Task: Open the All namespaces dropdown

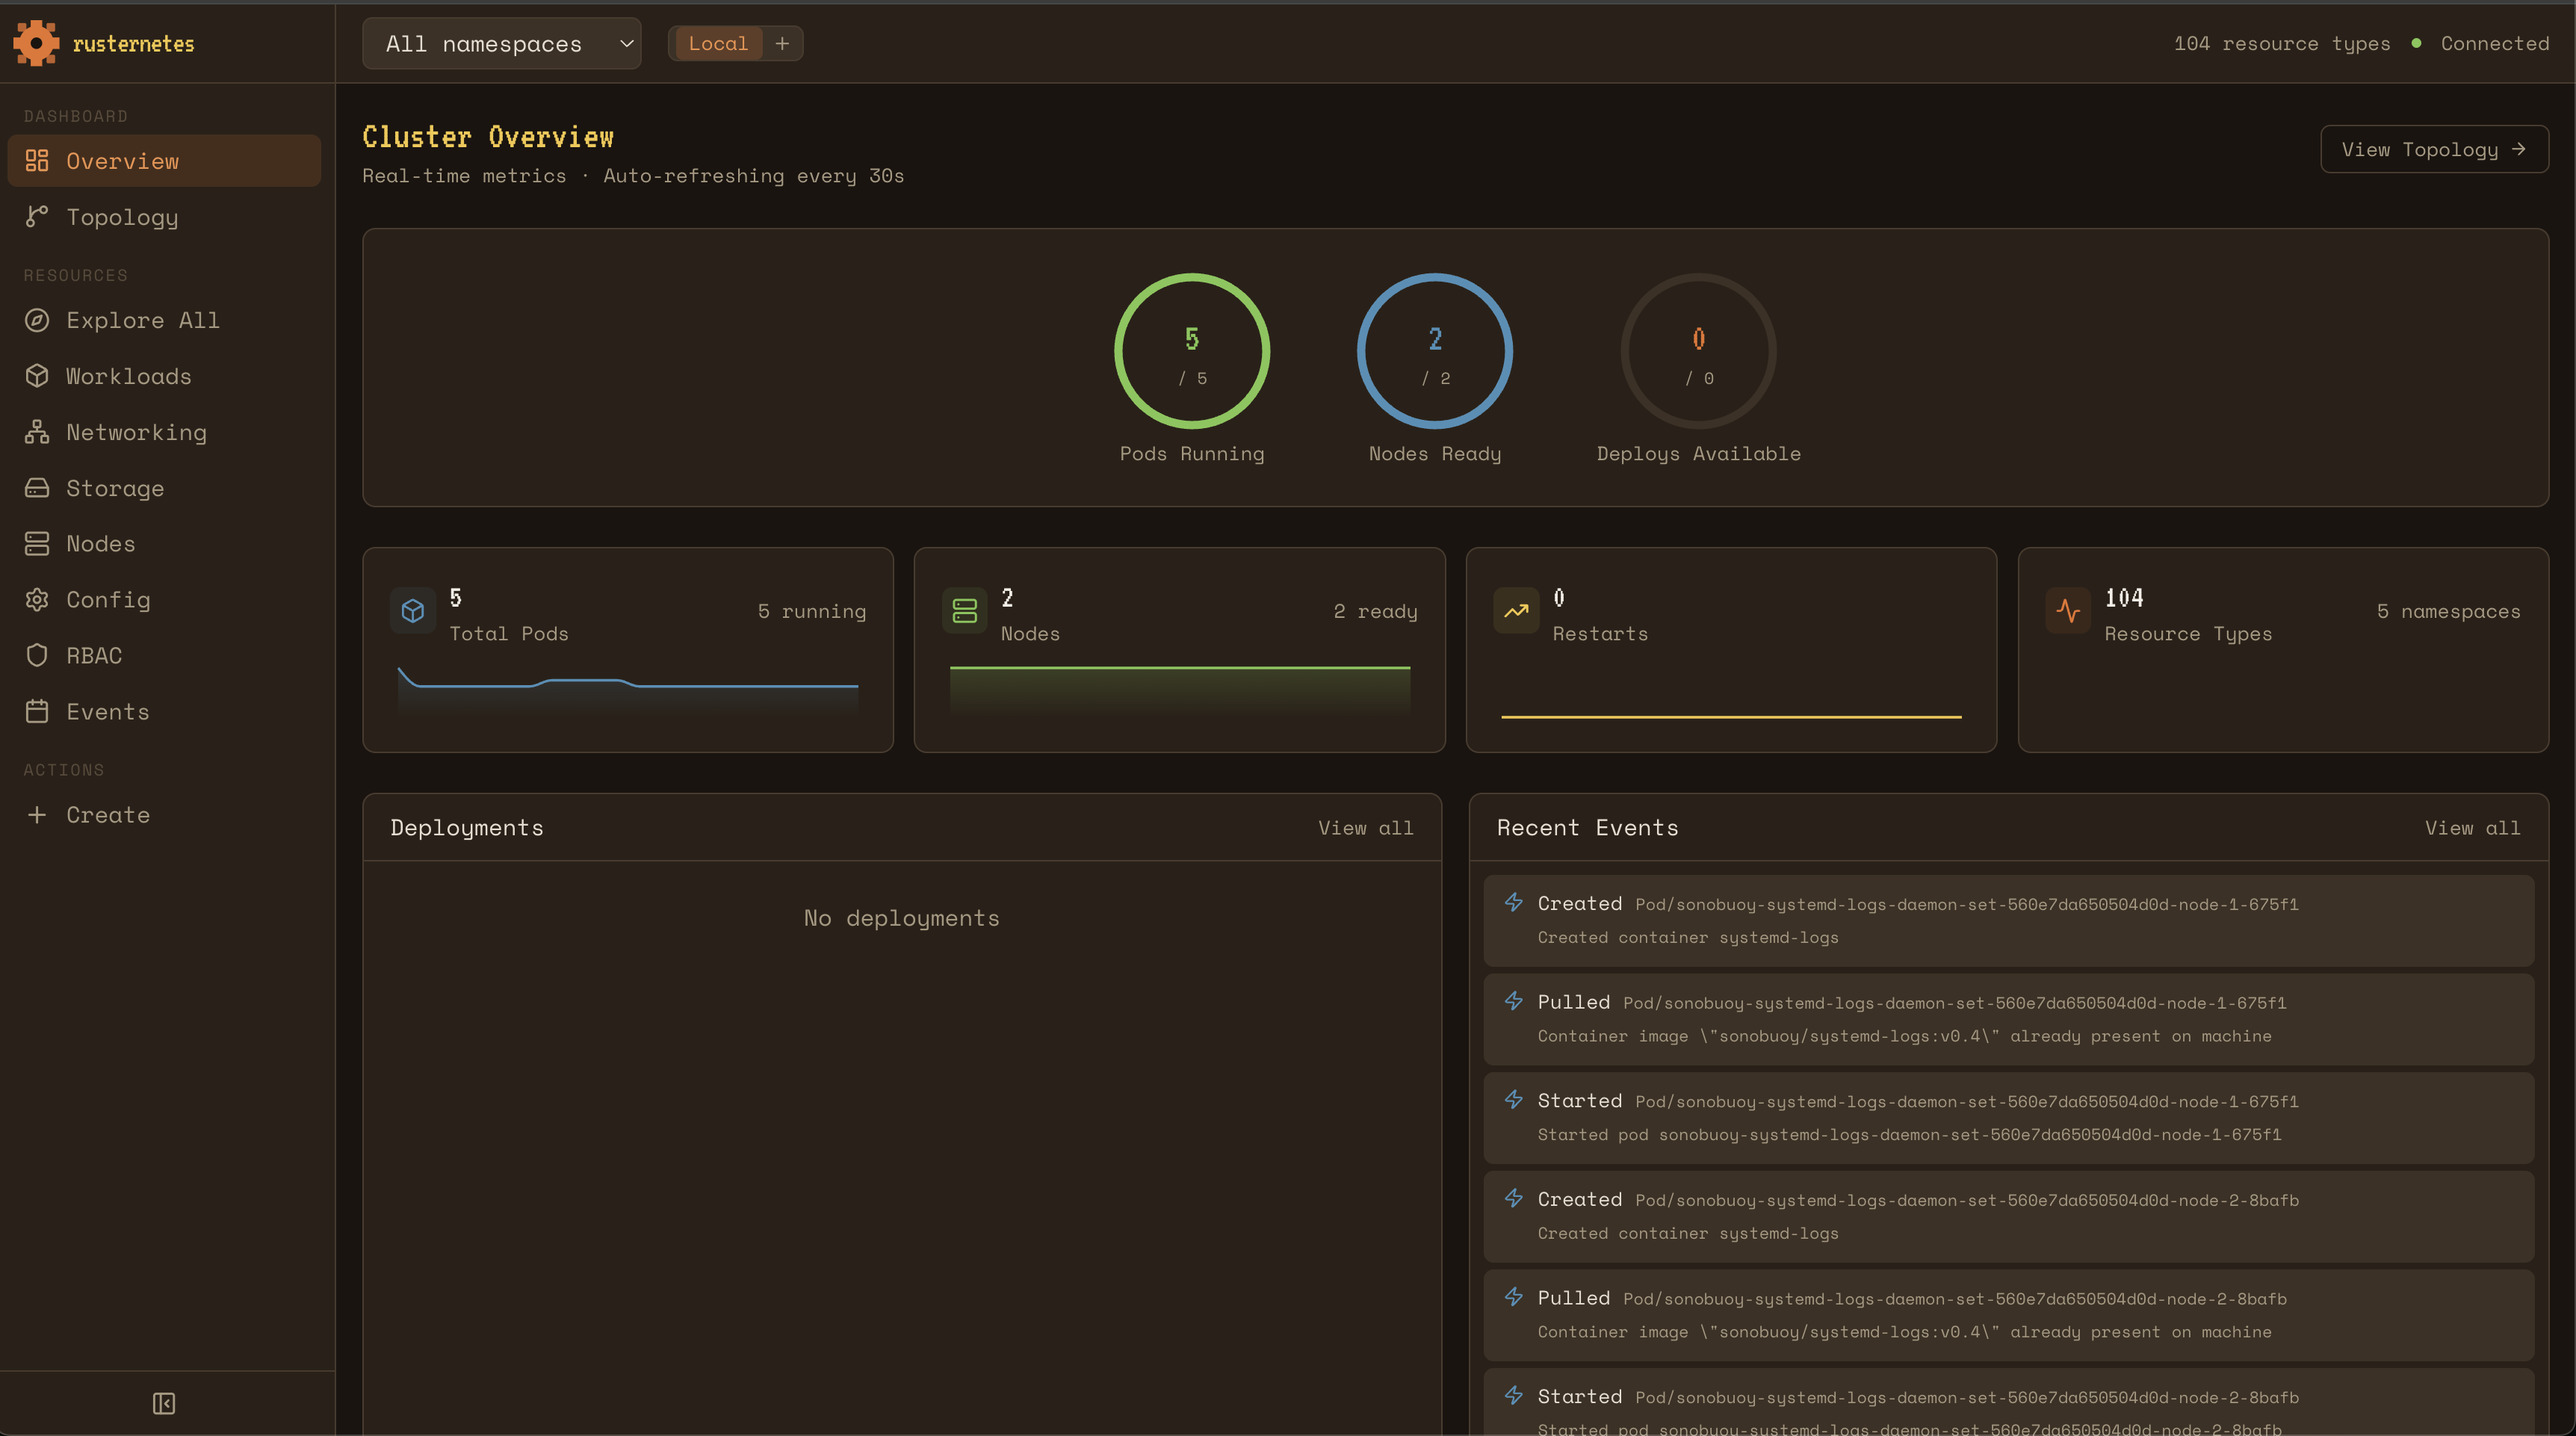Action: [501, 44]
